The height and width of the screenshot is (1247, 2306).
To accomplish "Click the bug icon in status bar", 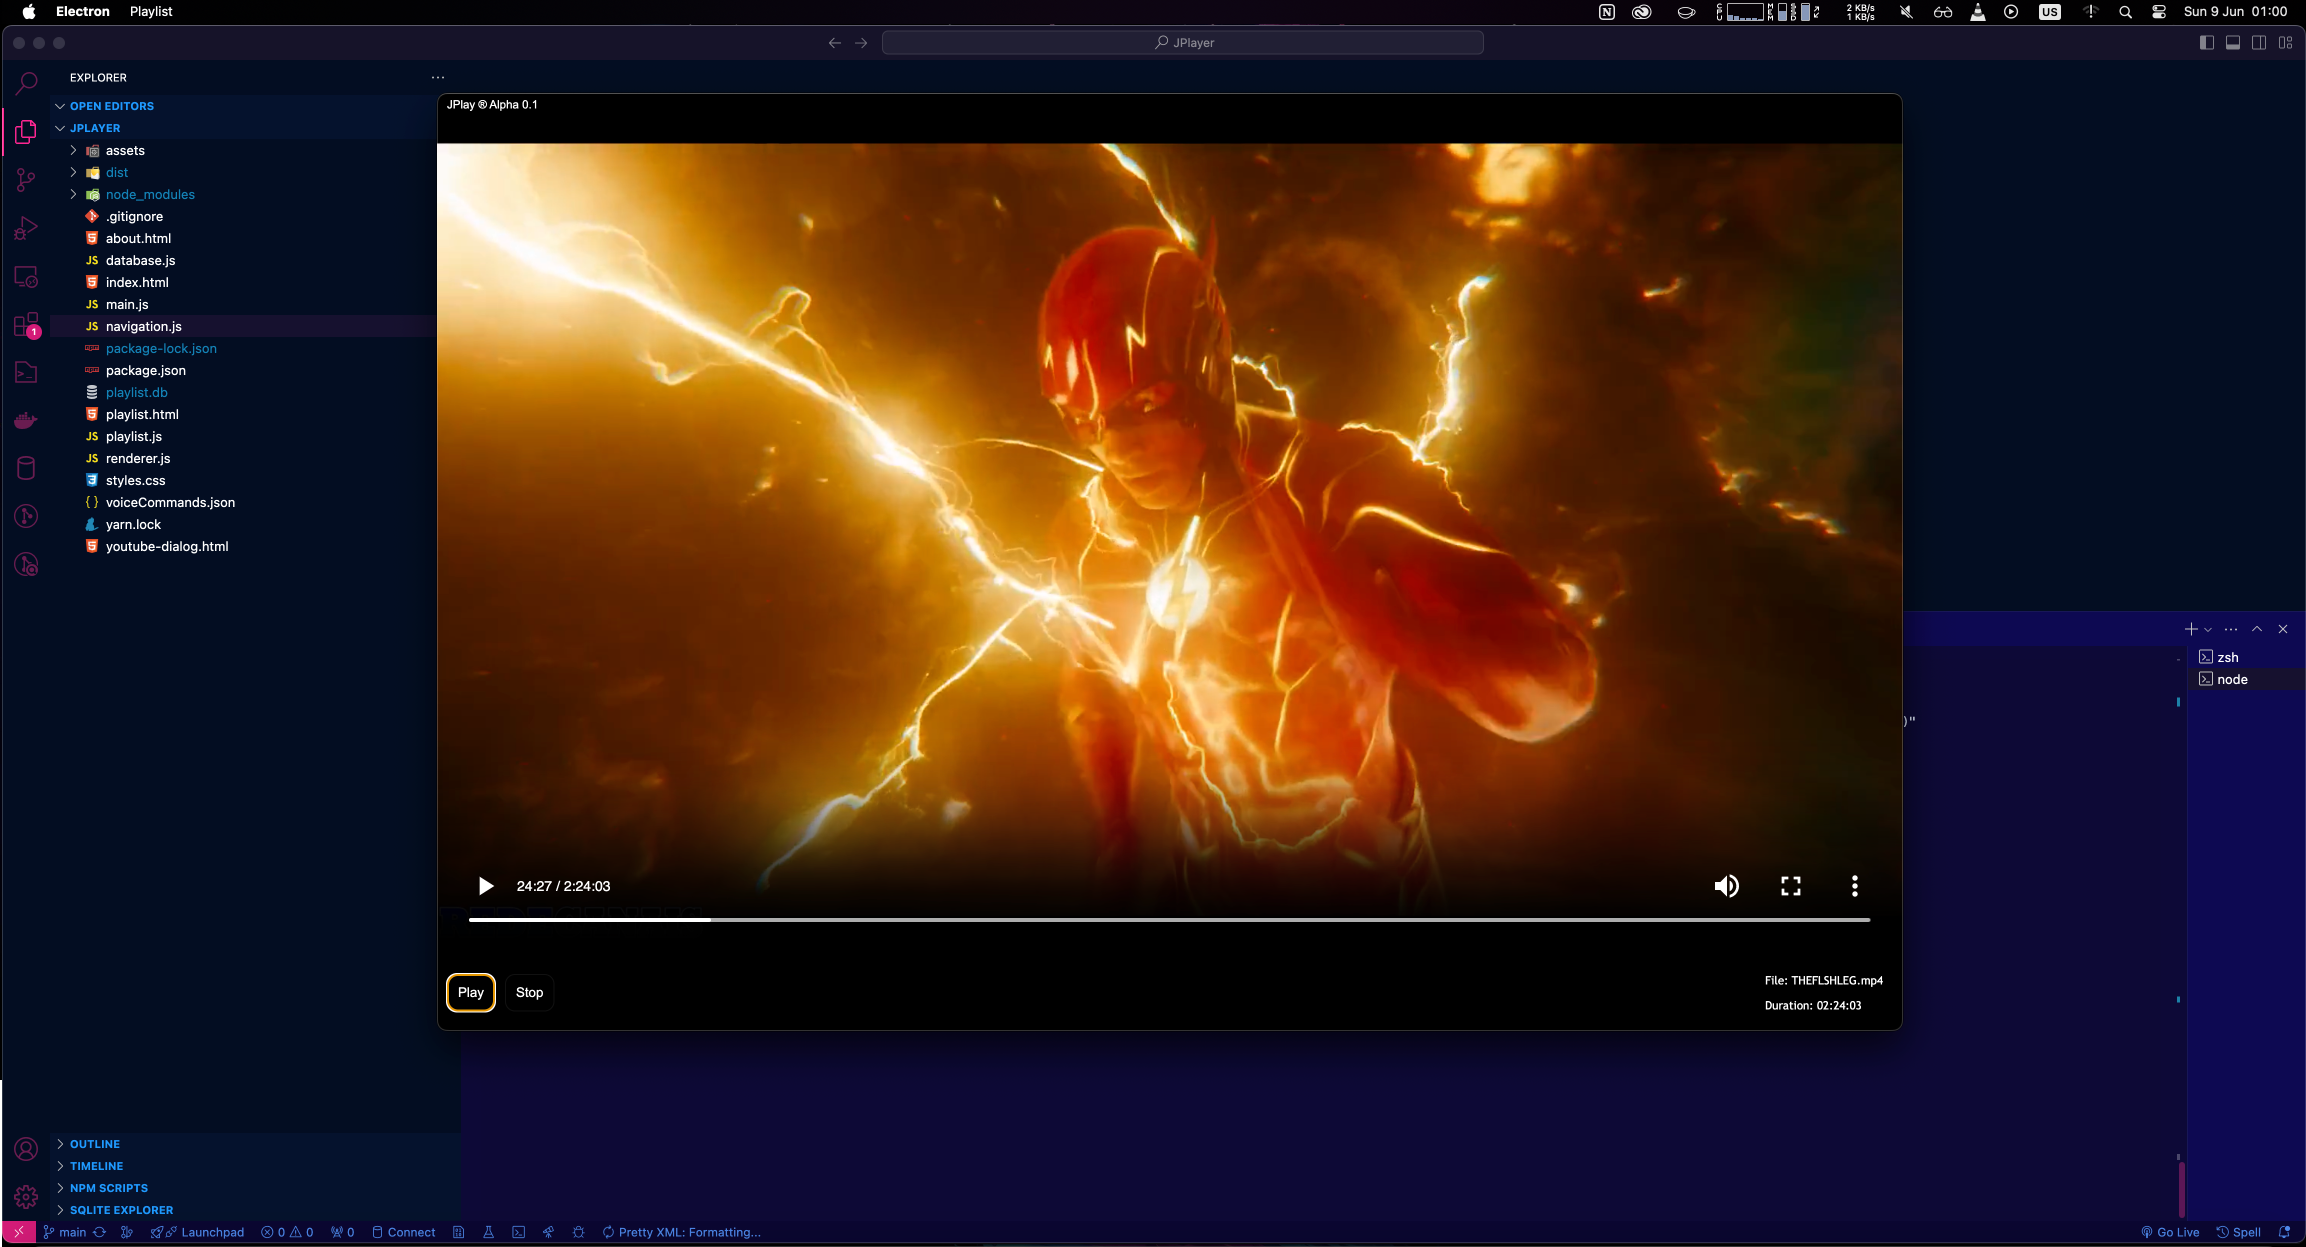I will point(578,1232).
